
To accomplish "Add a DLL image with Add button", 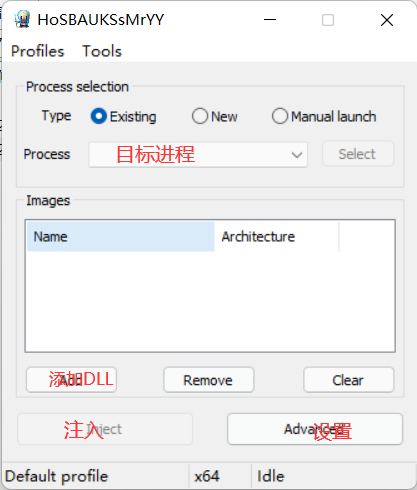I will [71, 380].
